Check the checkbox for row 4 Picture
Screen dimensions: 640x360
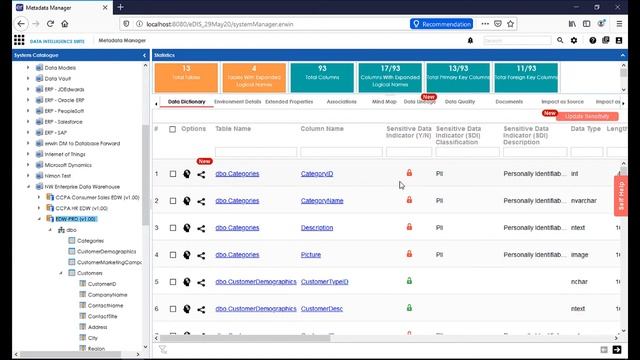[x=173, y=255]
